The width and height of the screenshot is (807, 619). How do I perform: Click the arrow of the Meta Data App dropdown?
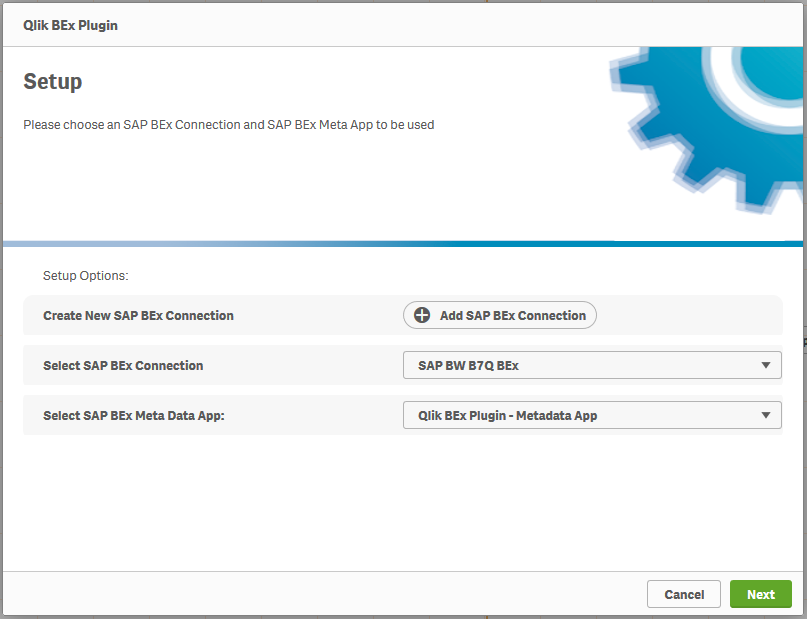[x=766, y=415]
